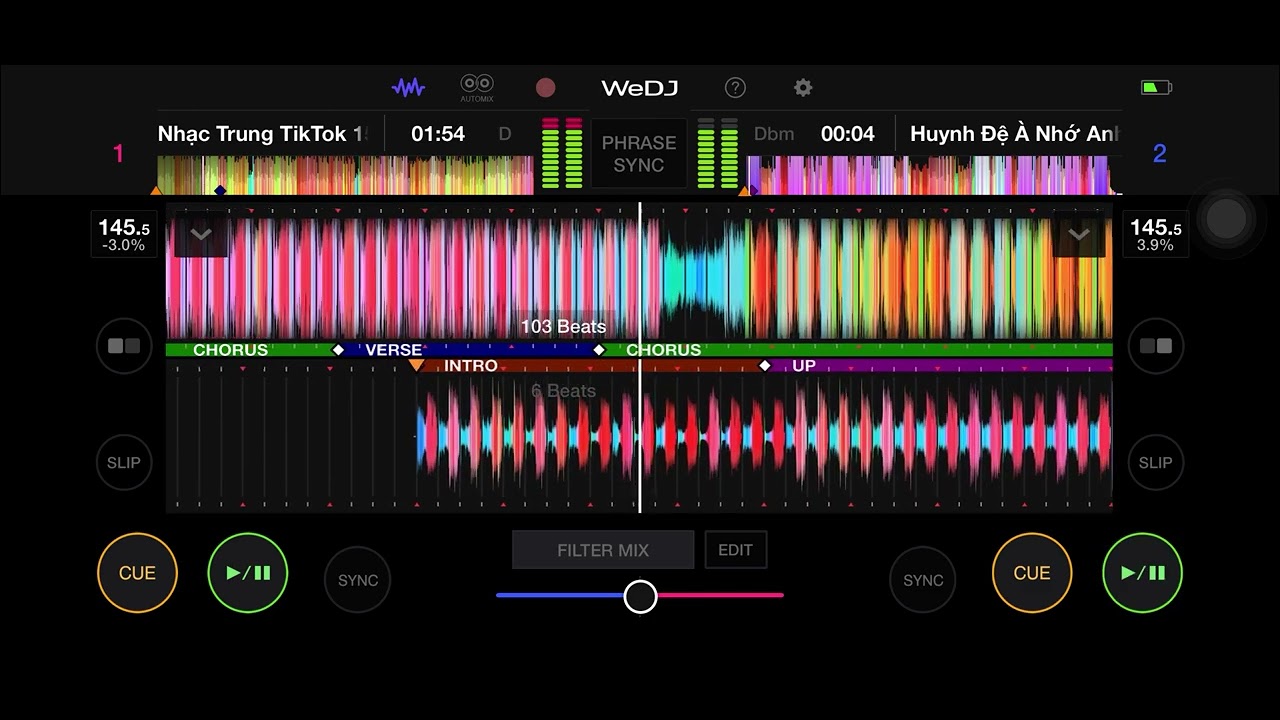1280x720 pixels.
Task: Enable SLIP mode on deck 1
Action: click(x=124, y=462)
